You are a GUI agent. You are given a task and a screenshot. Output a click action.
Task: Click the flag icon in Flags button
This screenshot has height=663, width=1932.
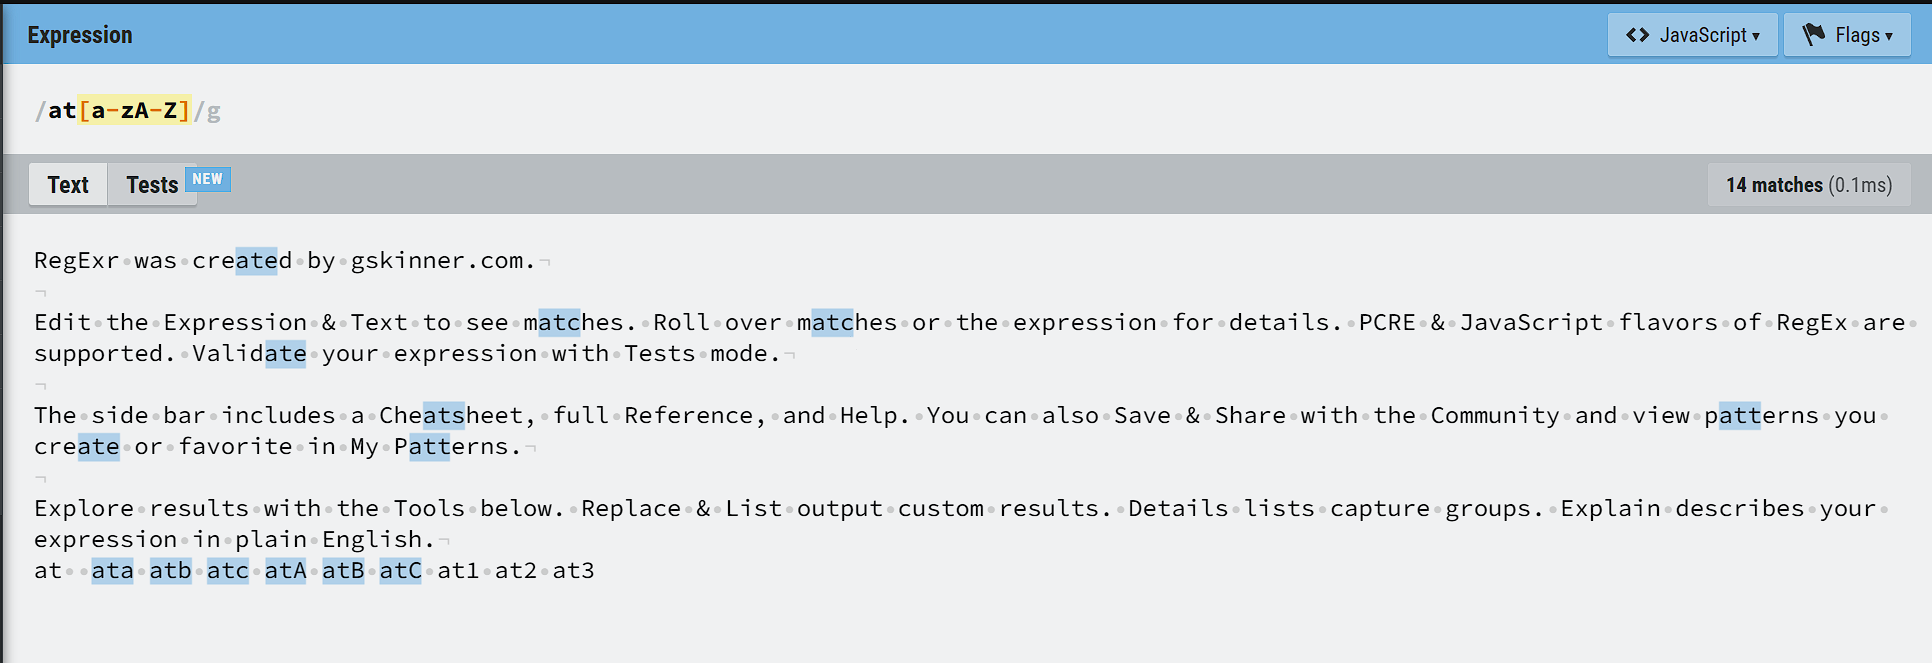[1813, 35]
